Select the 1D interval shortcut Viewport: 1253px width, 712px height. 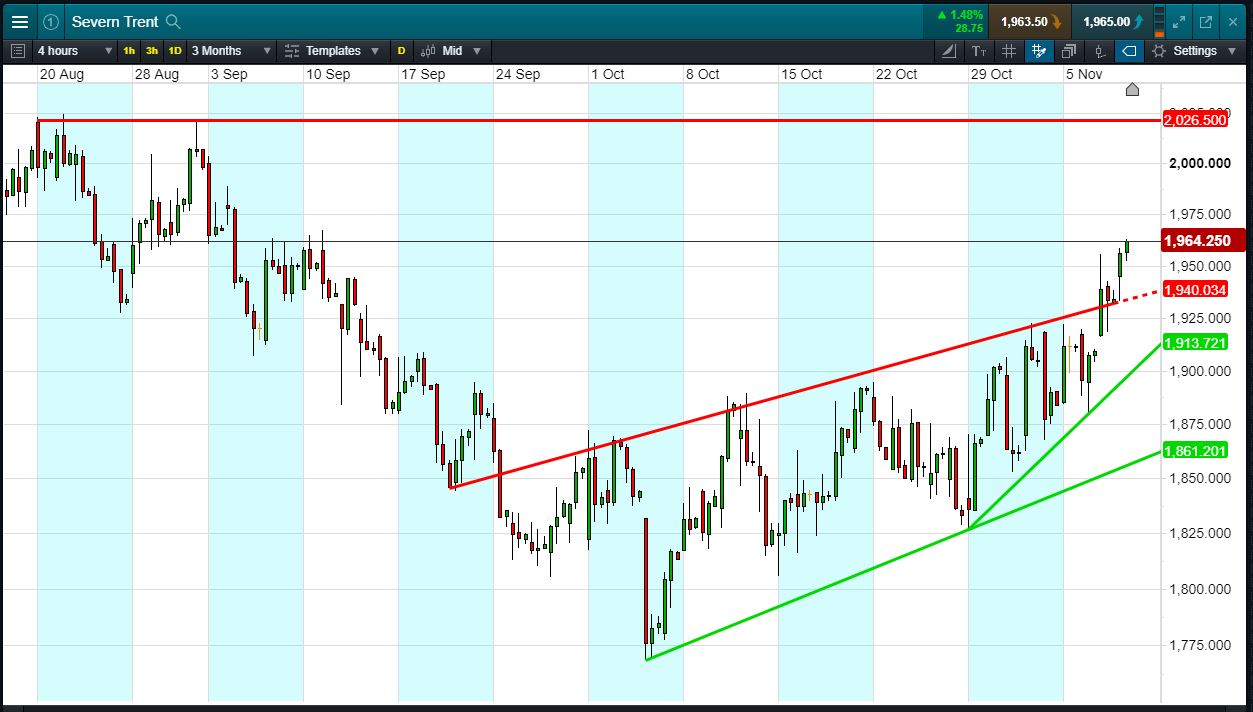tap(175, 51)
